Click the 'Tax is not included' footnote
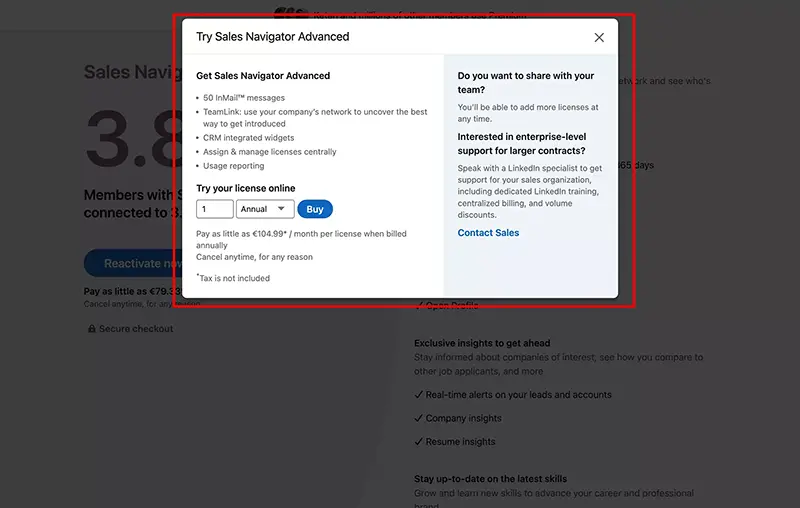Viewport: 800px width, 508px height. pyautogui.click(x=234, y=278)
